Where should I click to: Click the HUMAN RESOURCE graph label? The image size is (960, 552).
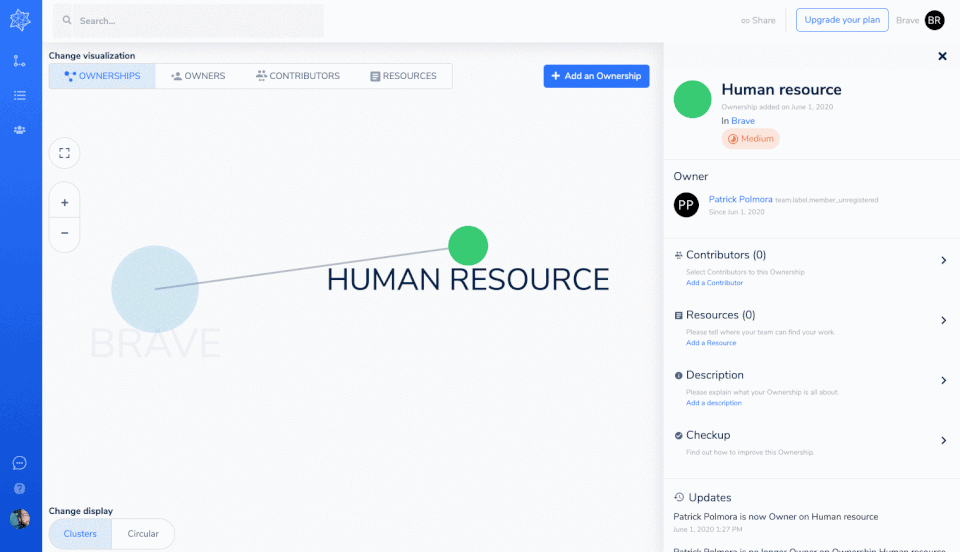coord(468,280)
